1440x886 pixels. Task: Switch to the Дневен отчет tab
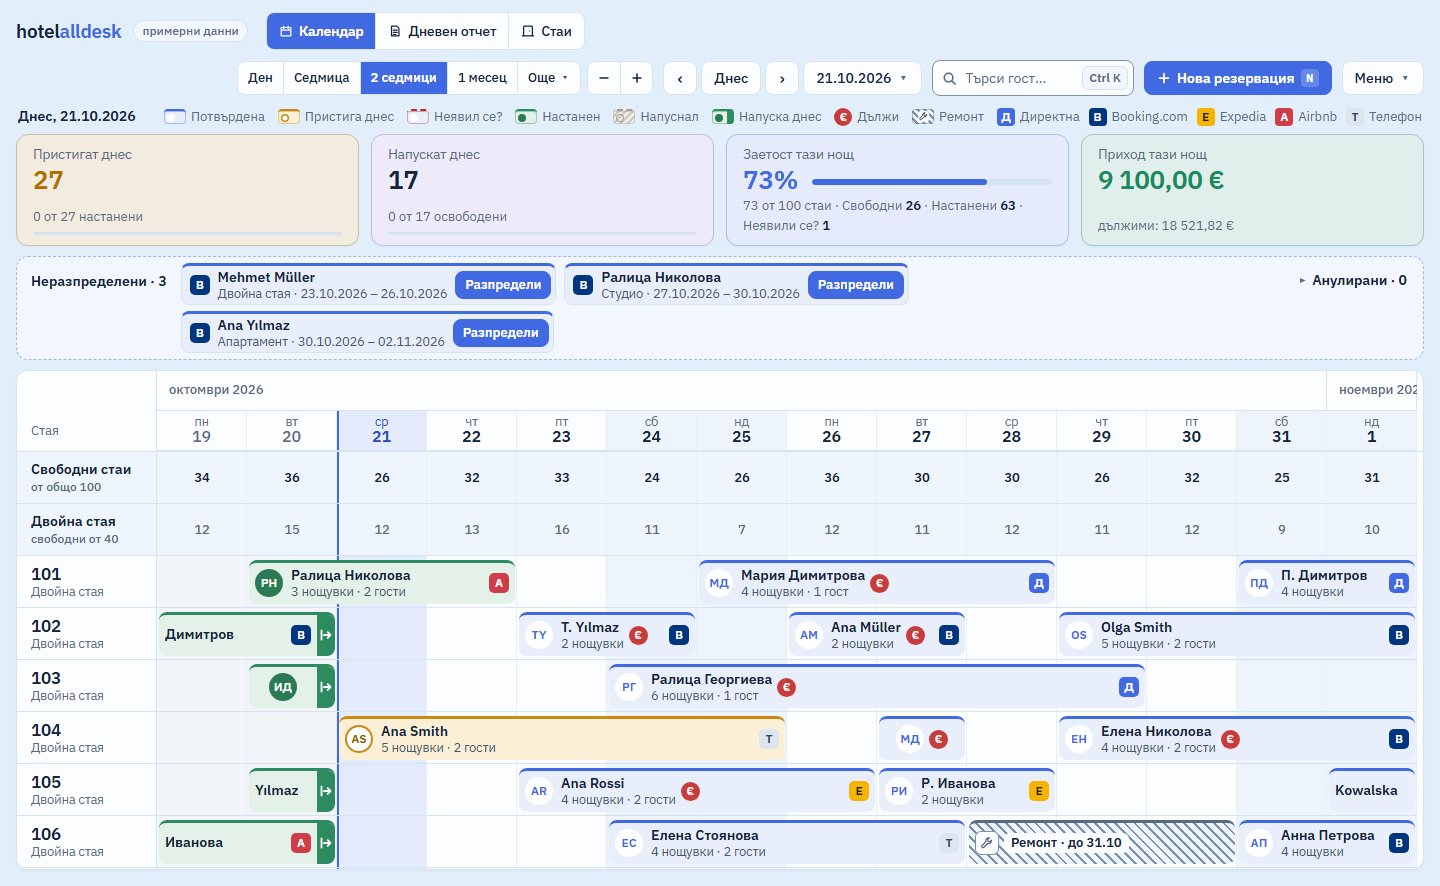(442, 31)
